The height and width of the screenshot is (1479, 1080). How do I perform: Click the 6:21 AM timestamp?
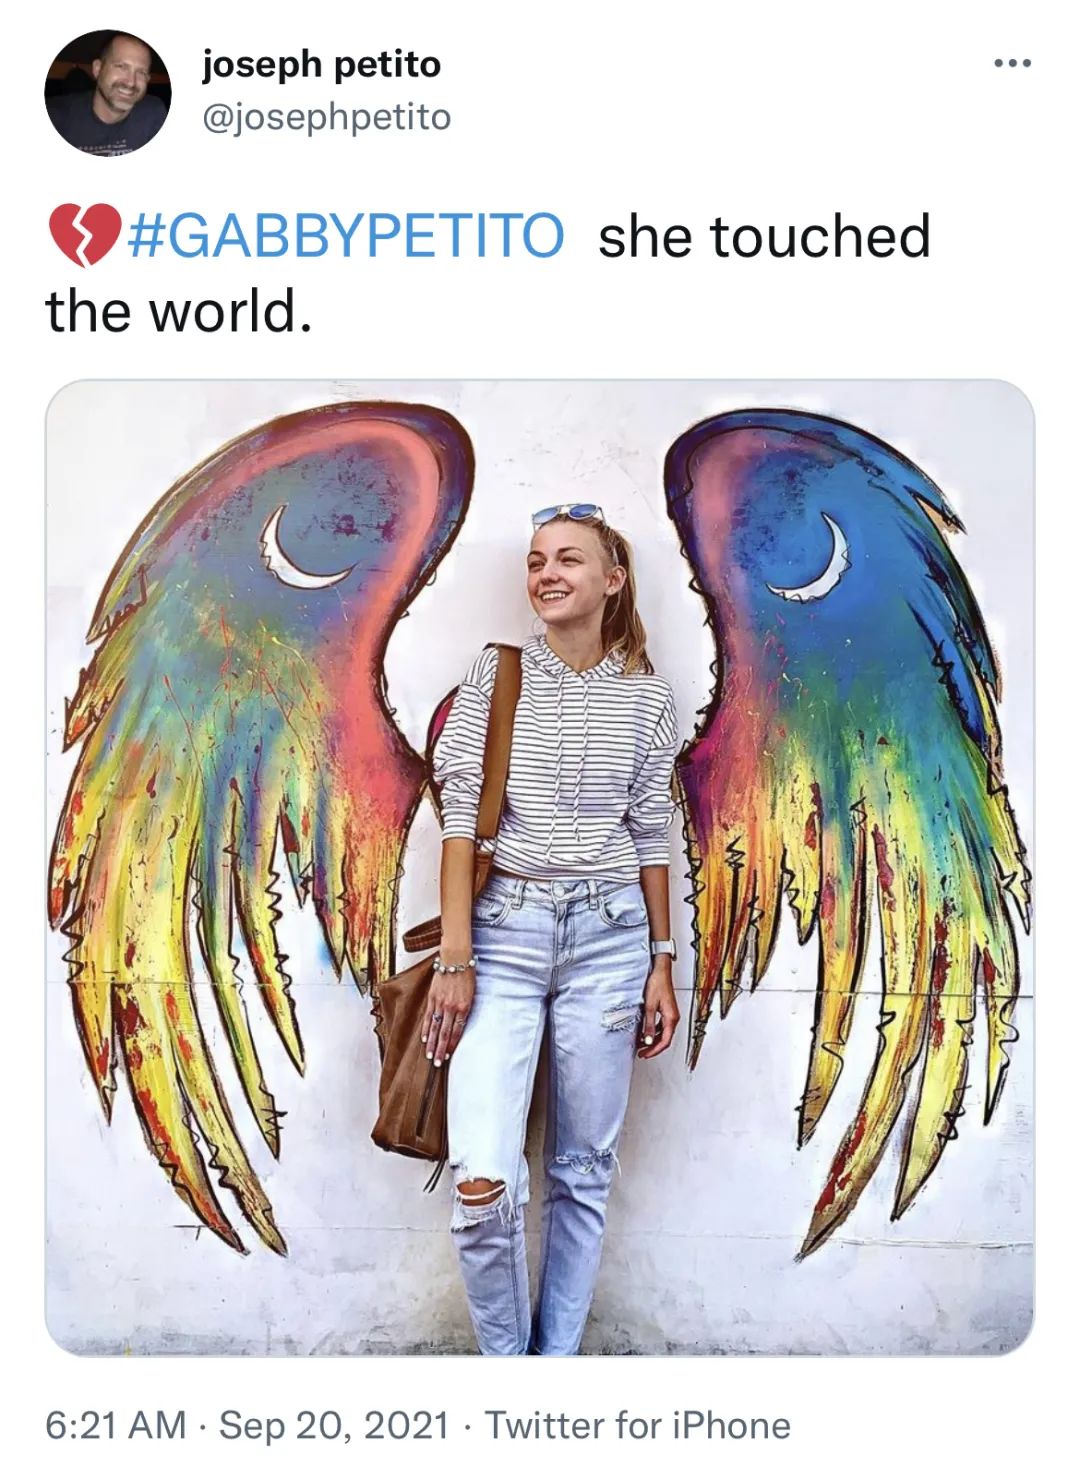pyautogui.click(x=116, y=1425)
